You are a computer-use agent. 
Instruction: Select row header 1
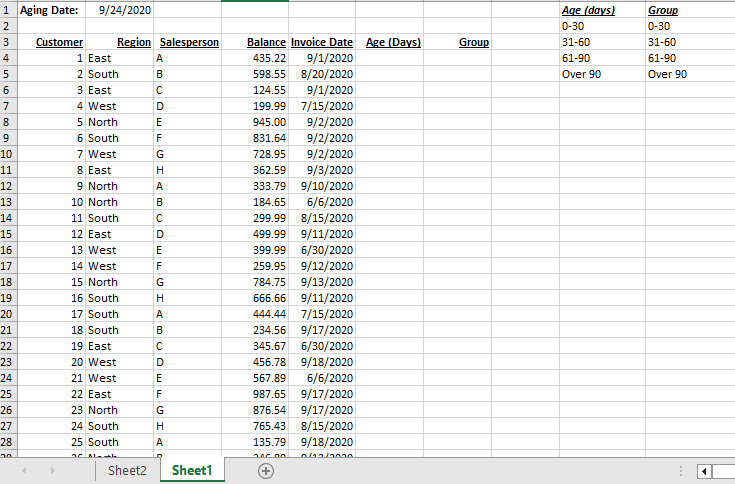(x=6, y=10)
